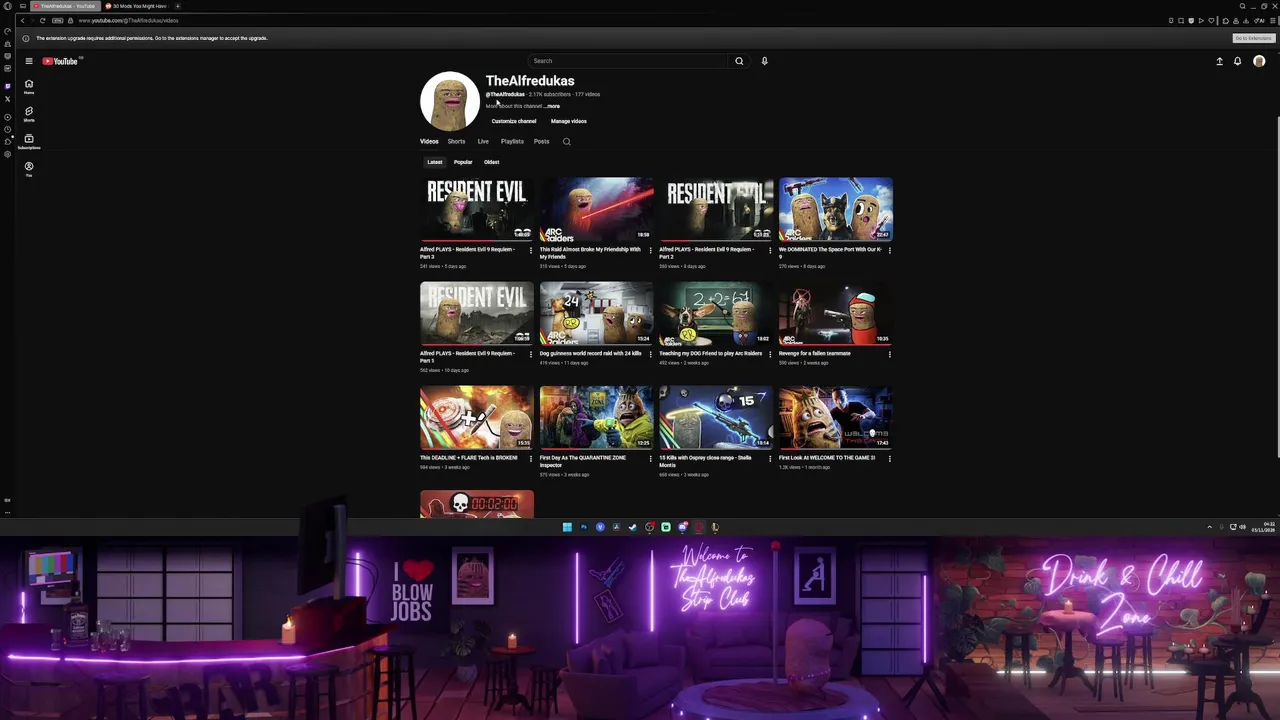Click the browser address bar URL
Screen dimensions: 1280x720
[x=128, y=20]
